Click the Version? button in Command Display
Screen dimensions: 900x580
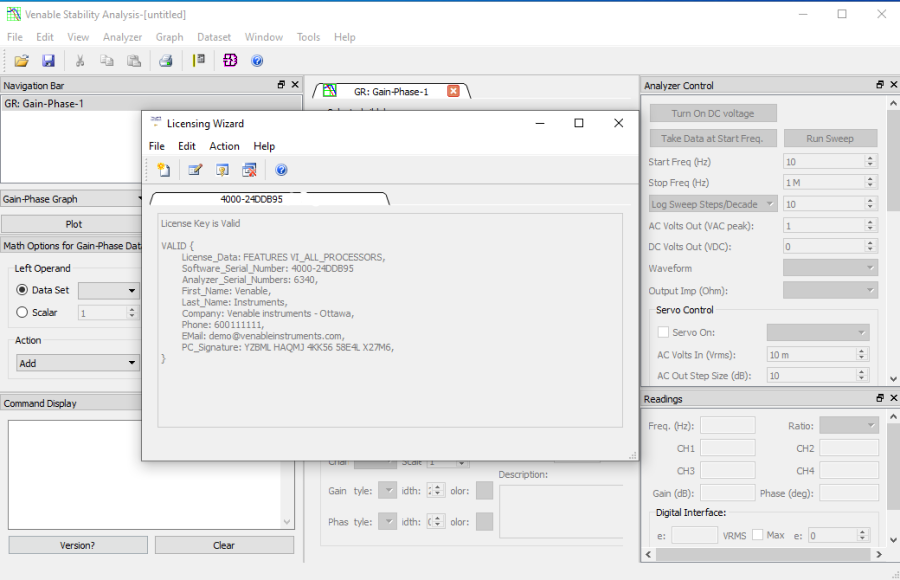77,544
